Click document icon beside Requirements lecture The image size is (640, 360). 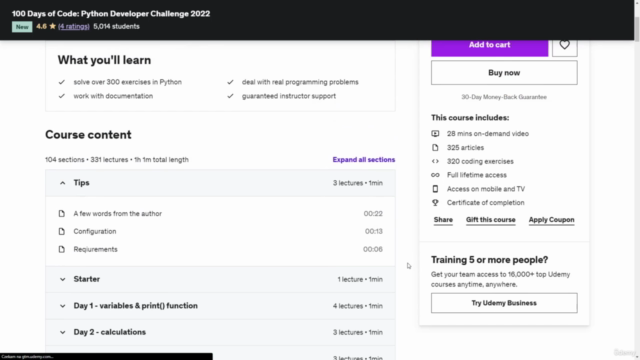tap(62, 249)
